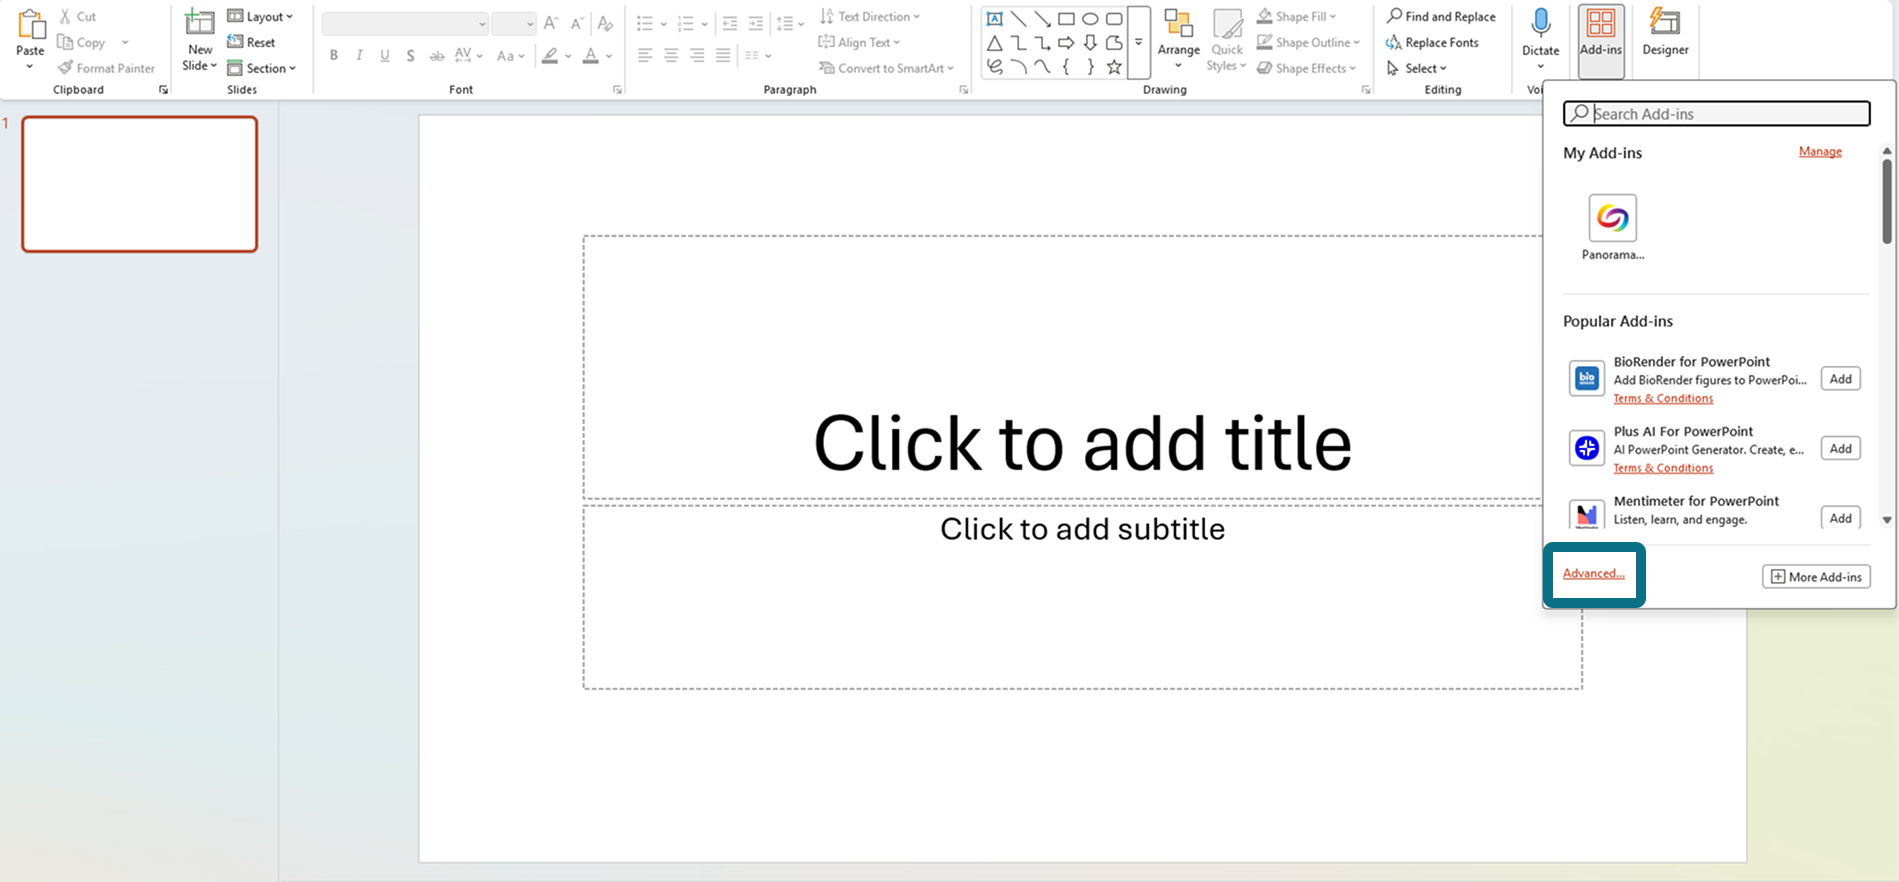Click the Cut scissors icon
Image resolution: width=1899 pixels, height=882 pixels.
tap(66, 16)
